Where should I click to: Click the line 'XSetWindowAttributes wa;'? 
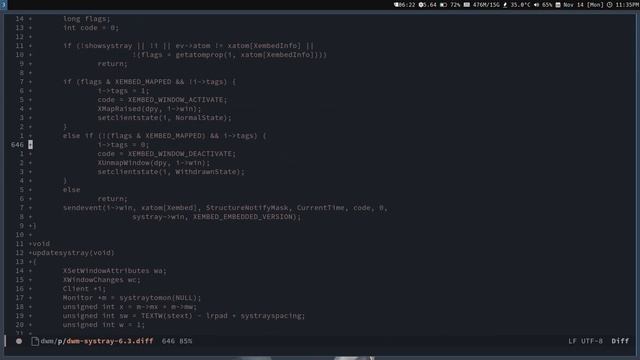(115, 271)
